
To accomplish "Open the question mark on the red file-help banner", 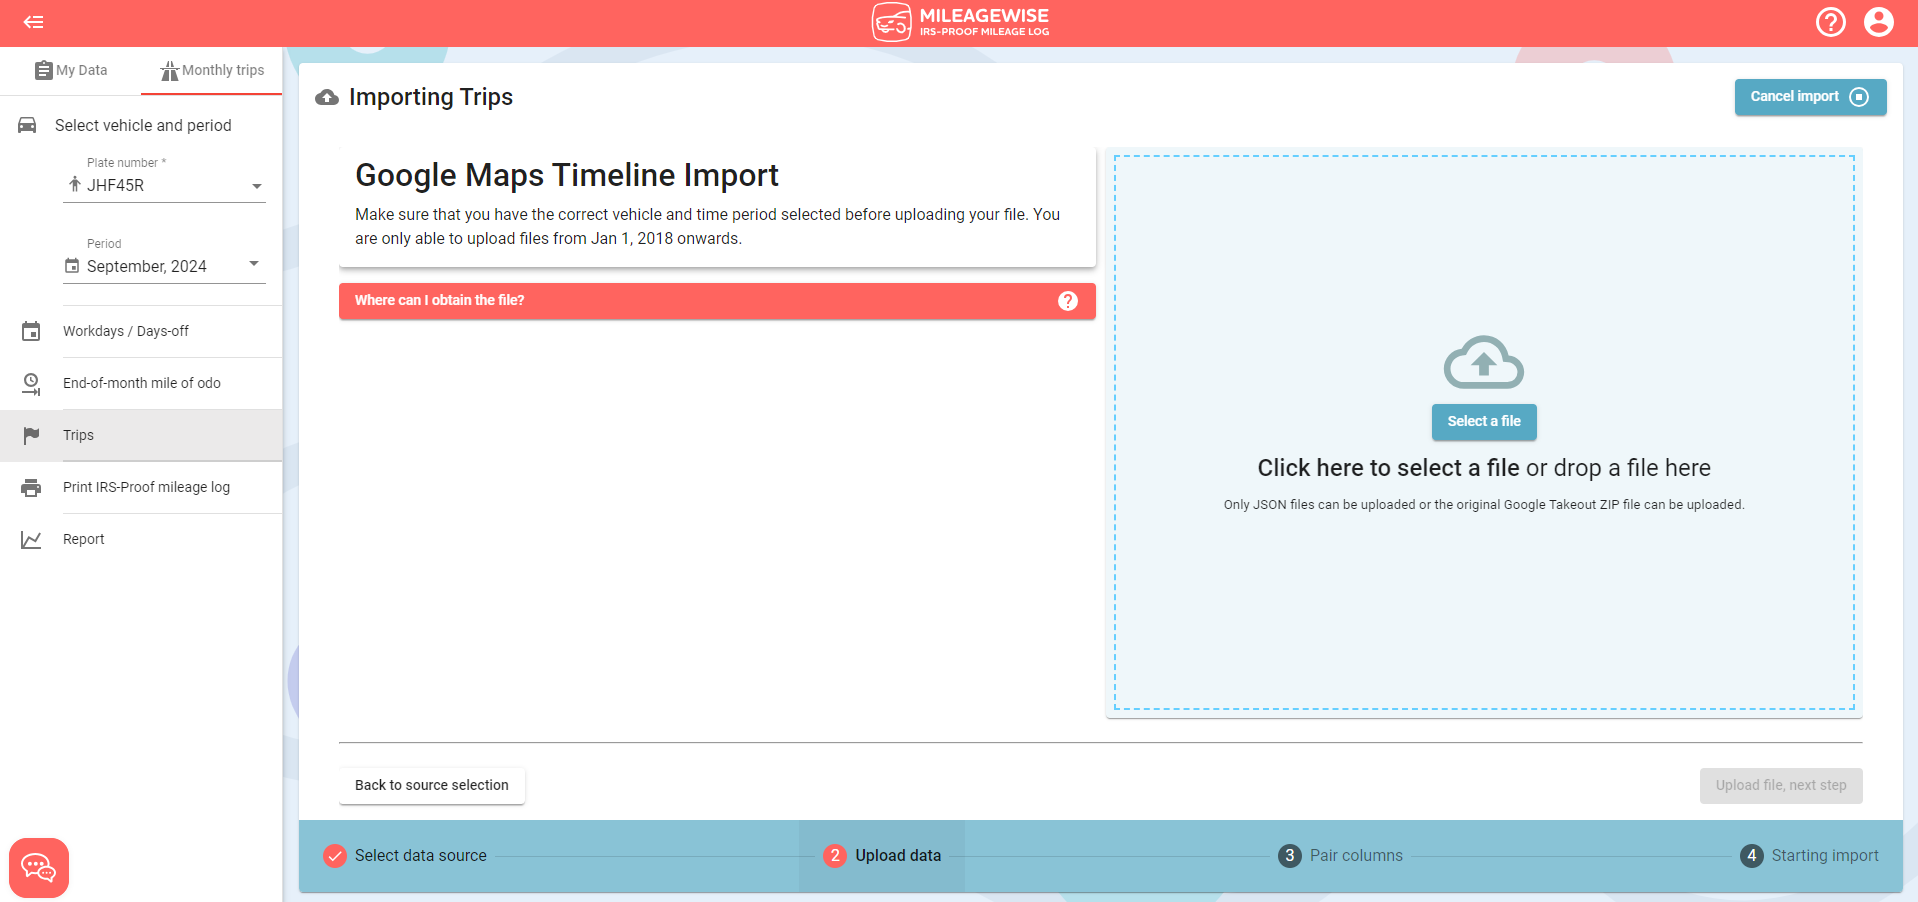I will pos(1067,301).
